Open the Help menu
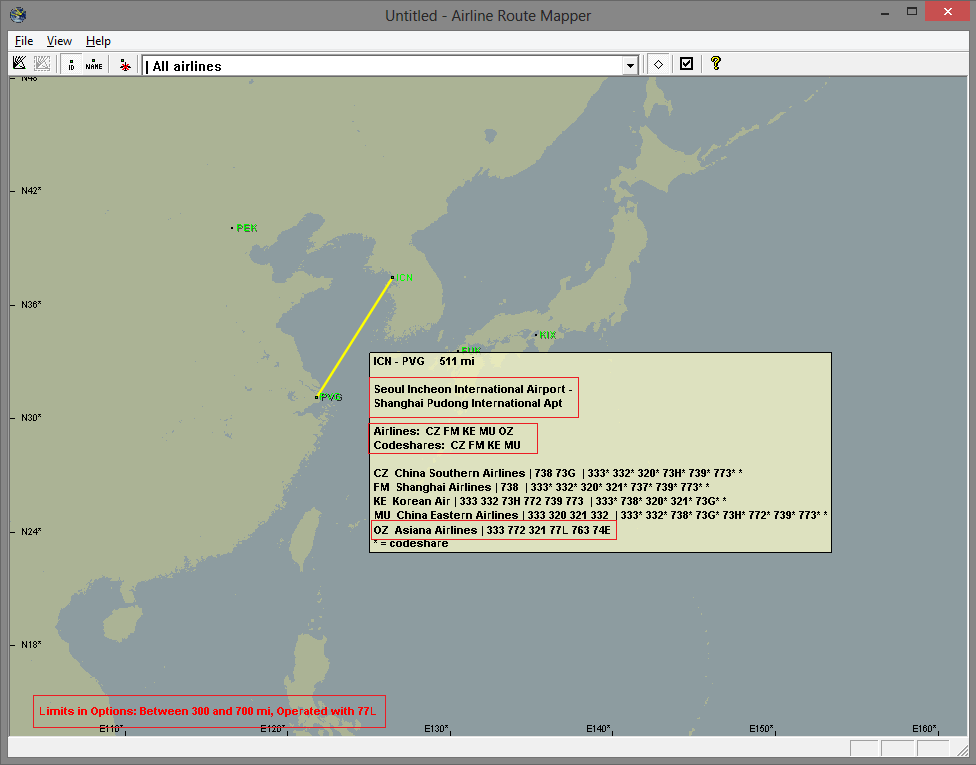 98,41
